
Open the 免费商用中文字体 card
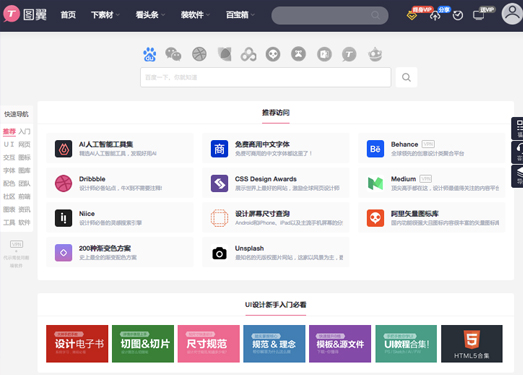276,148
